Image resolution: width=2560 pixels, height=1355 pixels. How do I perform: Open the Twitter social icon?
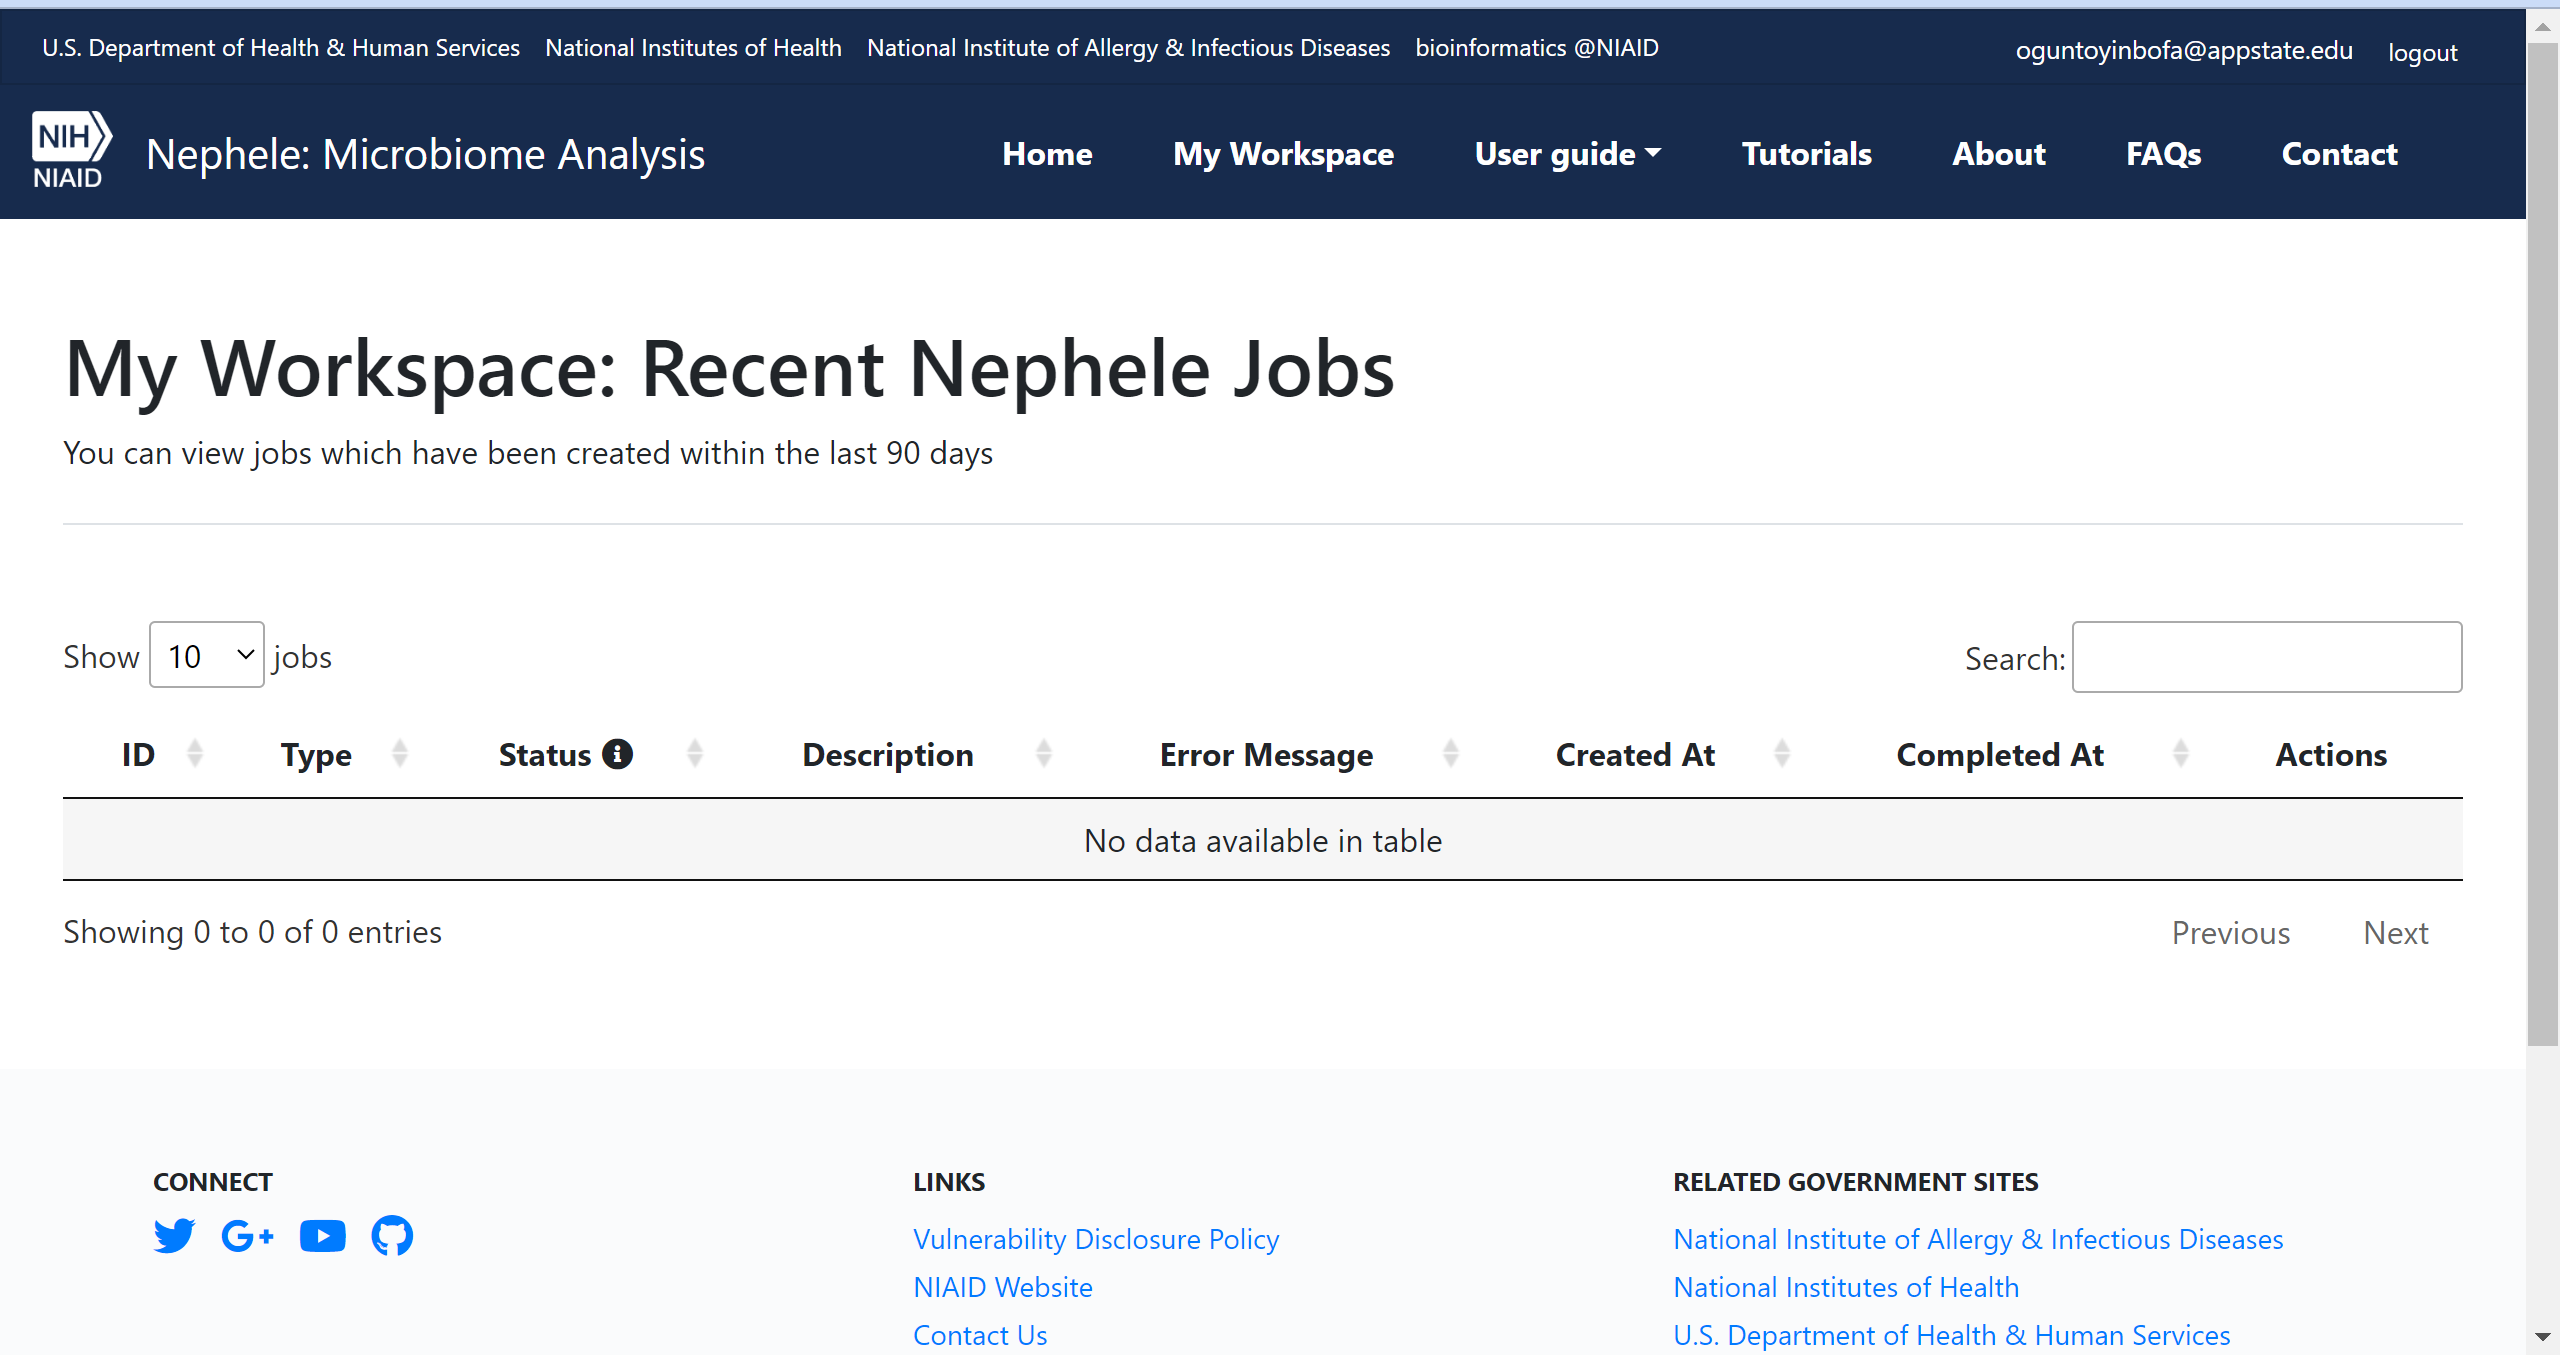click(174, 1236)
